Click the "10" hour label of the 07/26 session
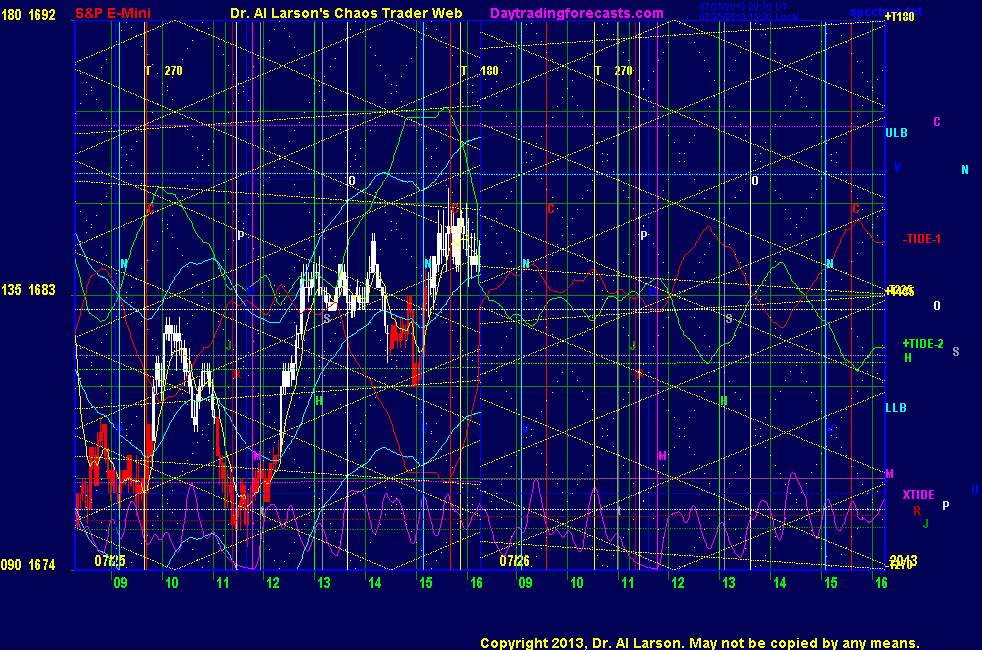Image resolution: width=982 pixels, height=650 pixels. click(577, 583)
